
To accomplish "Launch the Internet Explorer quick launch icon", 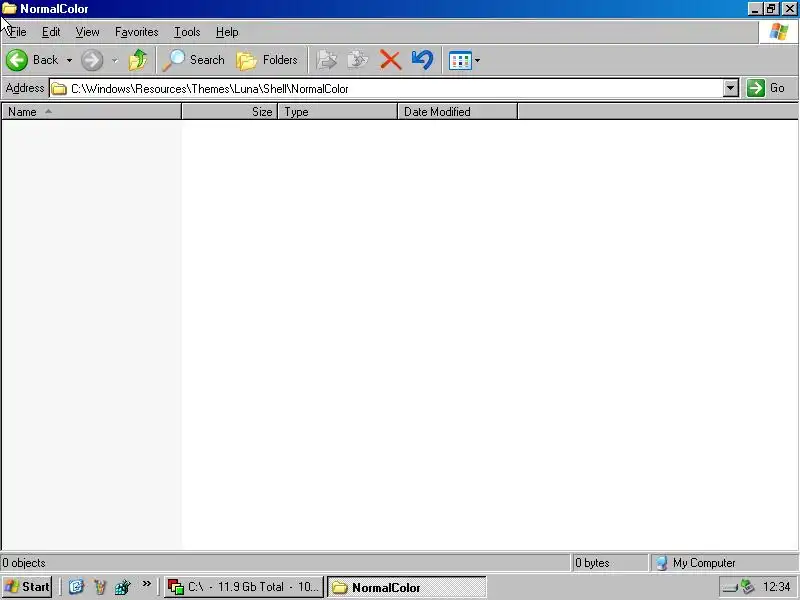I will coord(77,587).
